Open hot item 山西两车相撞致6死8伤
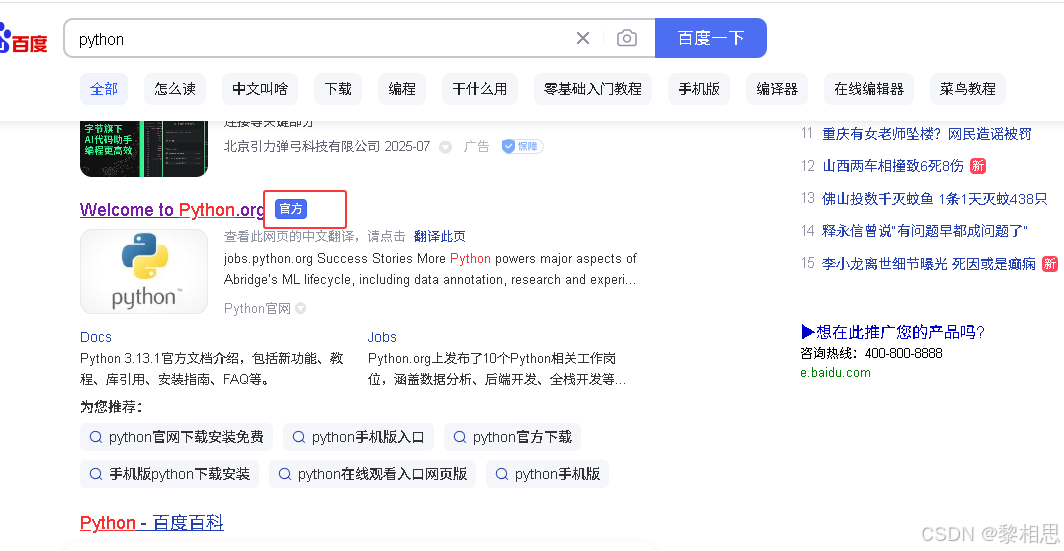 (x=892, y=166)
